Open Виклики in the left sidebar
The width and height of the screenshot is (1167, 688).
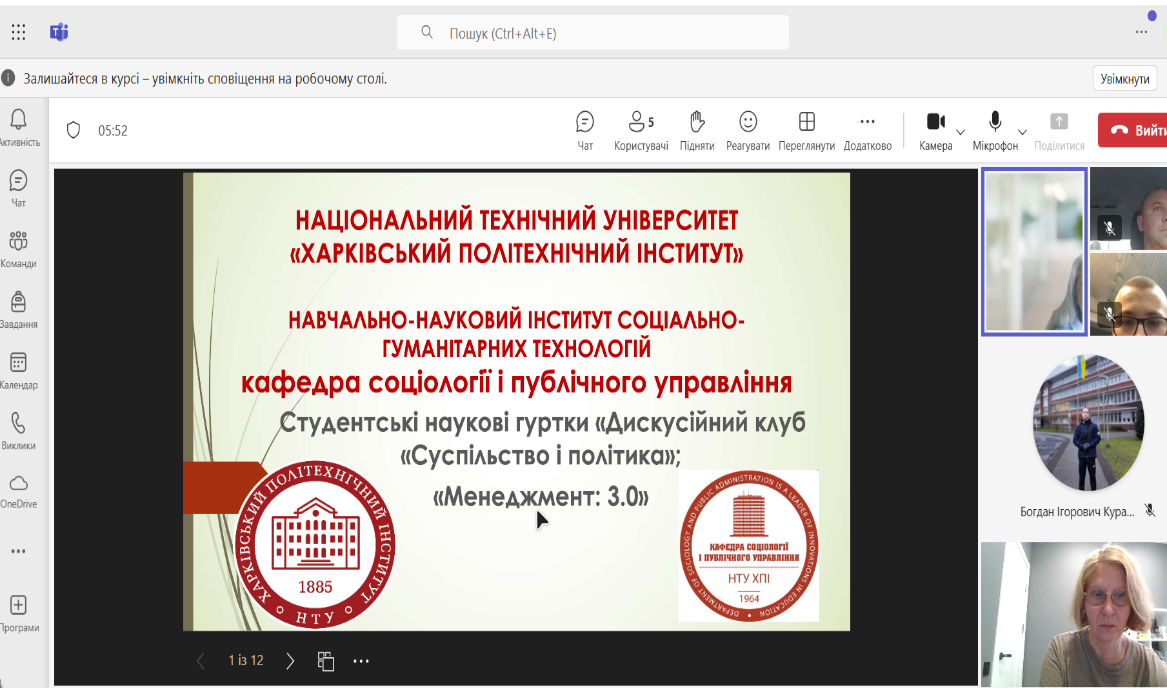click(x=19, y=430)
